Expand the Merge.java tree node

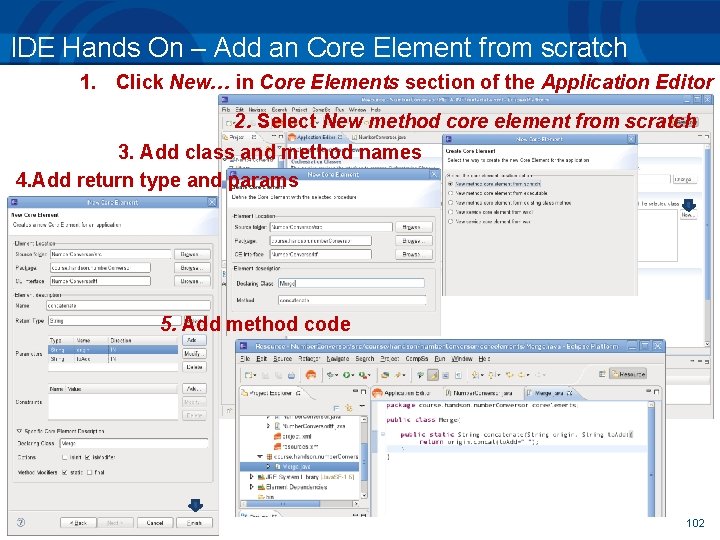(x=269, y=467)
